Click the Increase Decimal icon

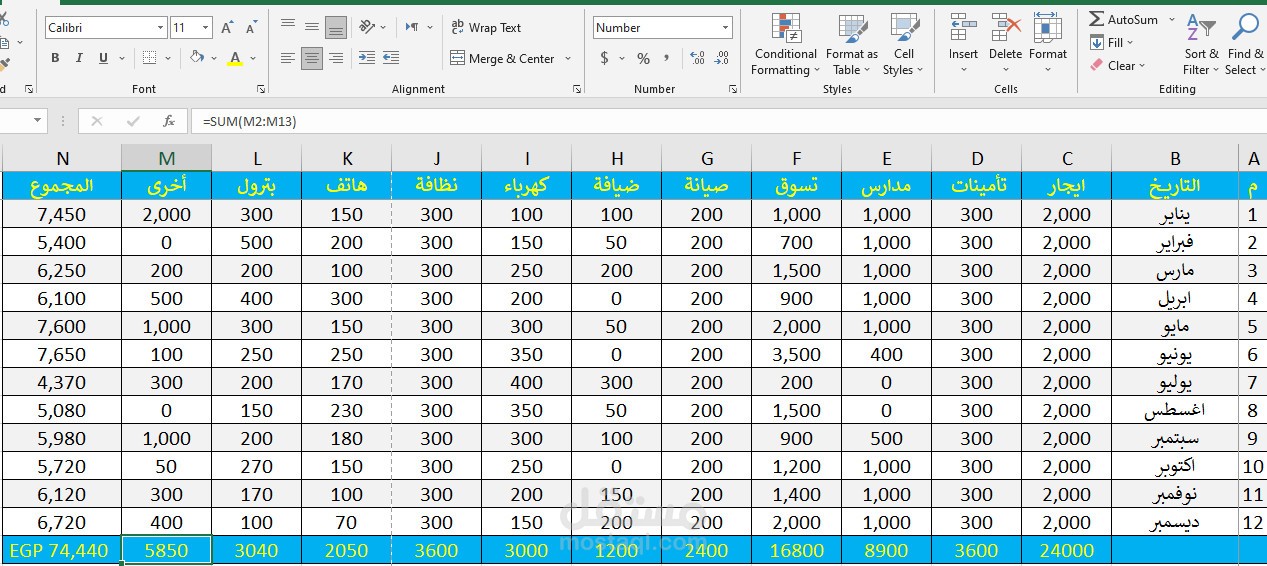697,59
